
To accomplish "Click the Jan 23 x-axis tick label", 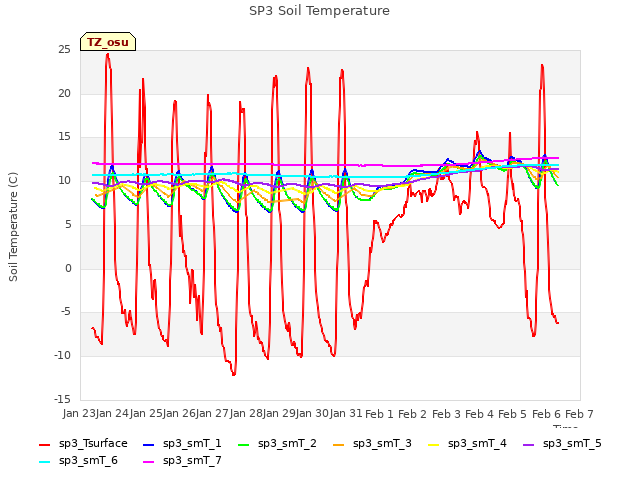I will click(78, 414).
